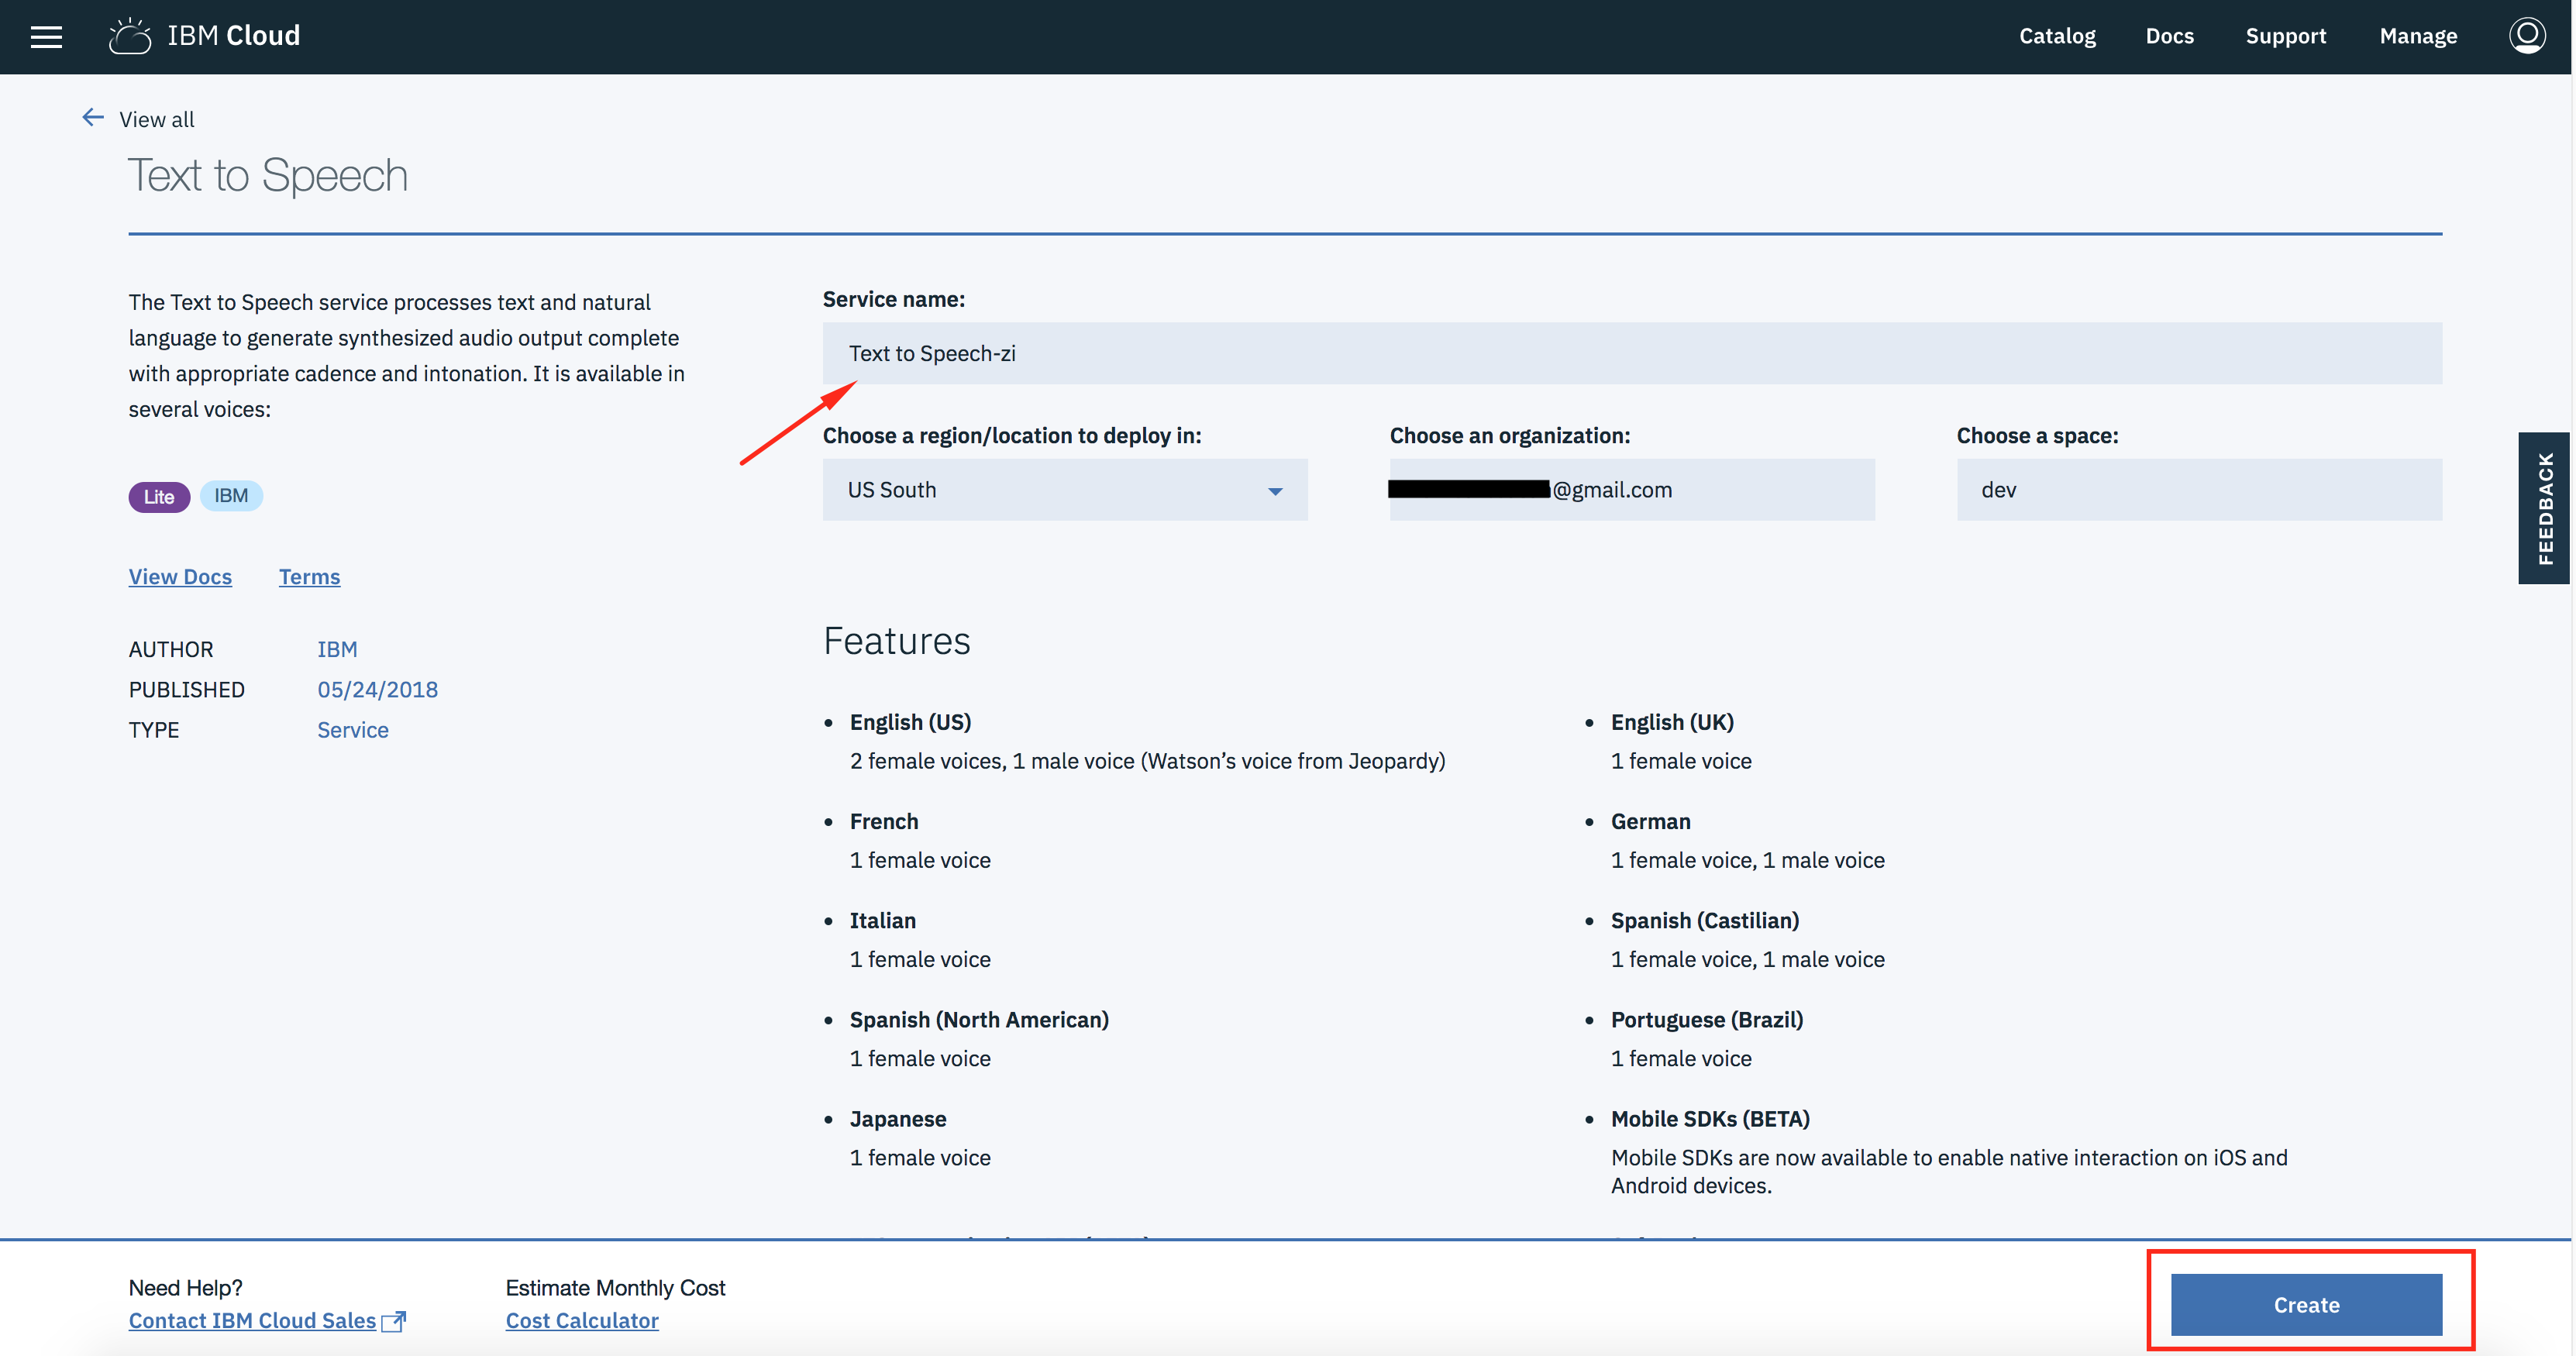Open the Docs menu item

[x=2169, y=36]
